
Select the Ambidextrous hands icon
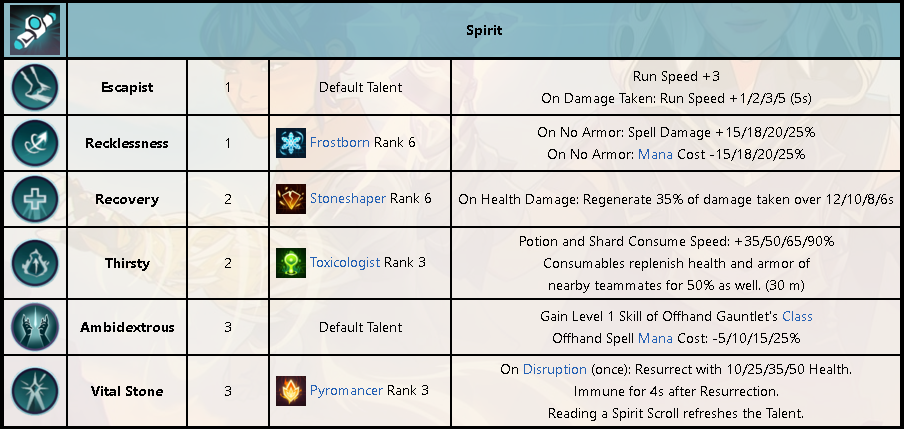35,327
